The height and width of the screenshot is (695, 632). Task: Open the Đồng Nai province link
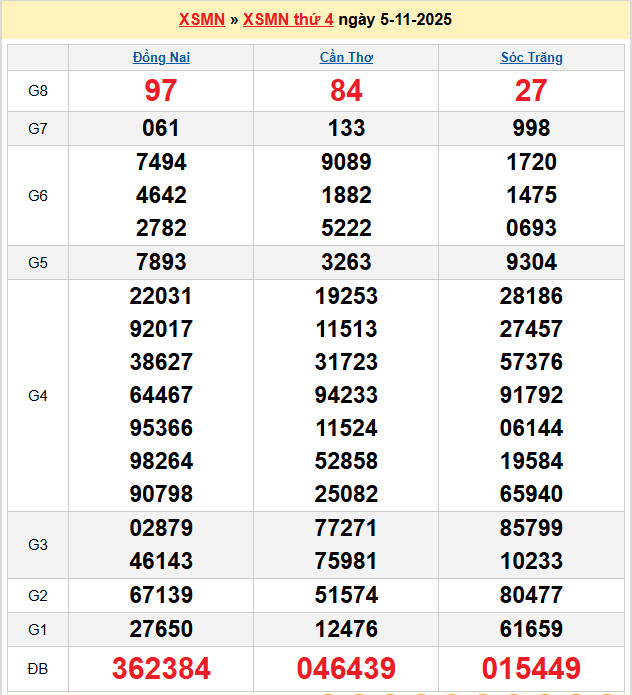pyautogui.click(x=161, y=58)
